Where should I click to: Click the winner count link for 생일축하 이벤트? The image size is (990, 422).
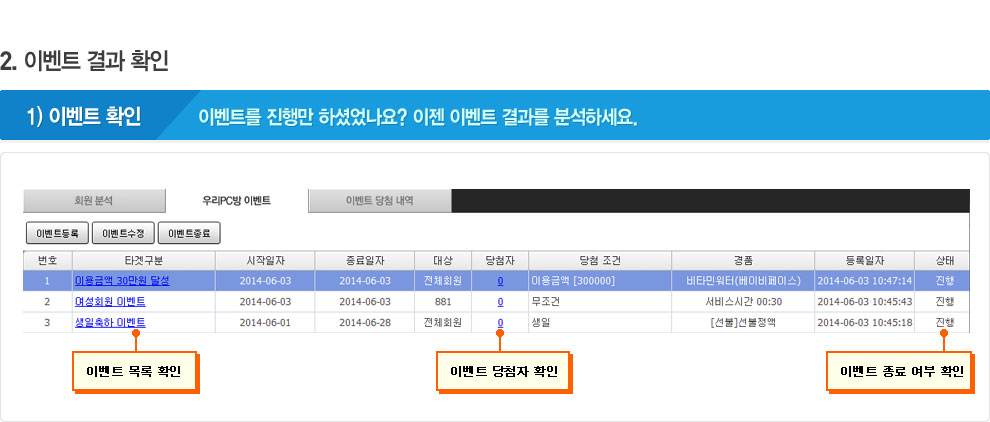500,322
